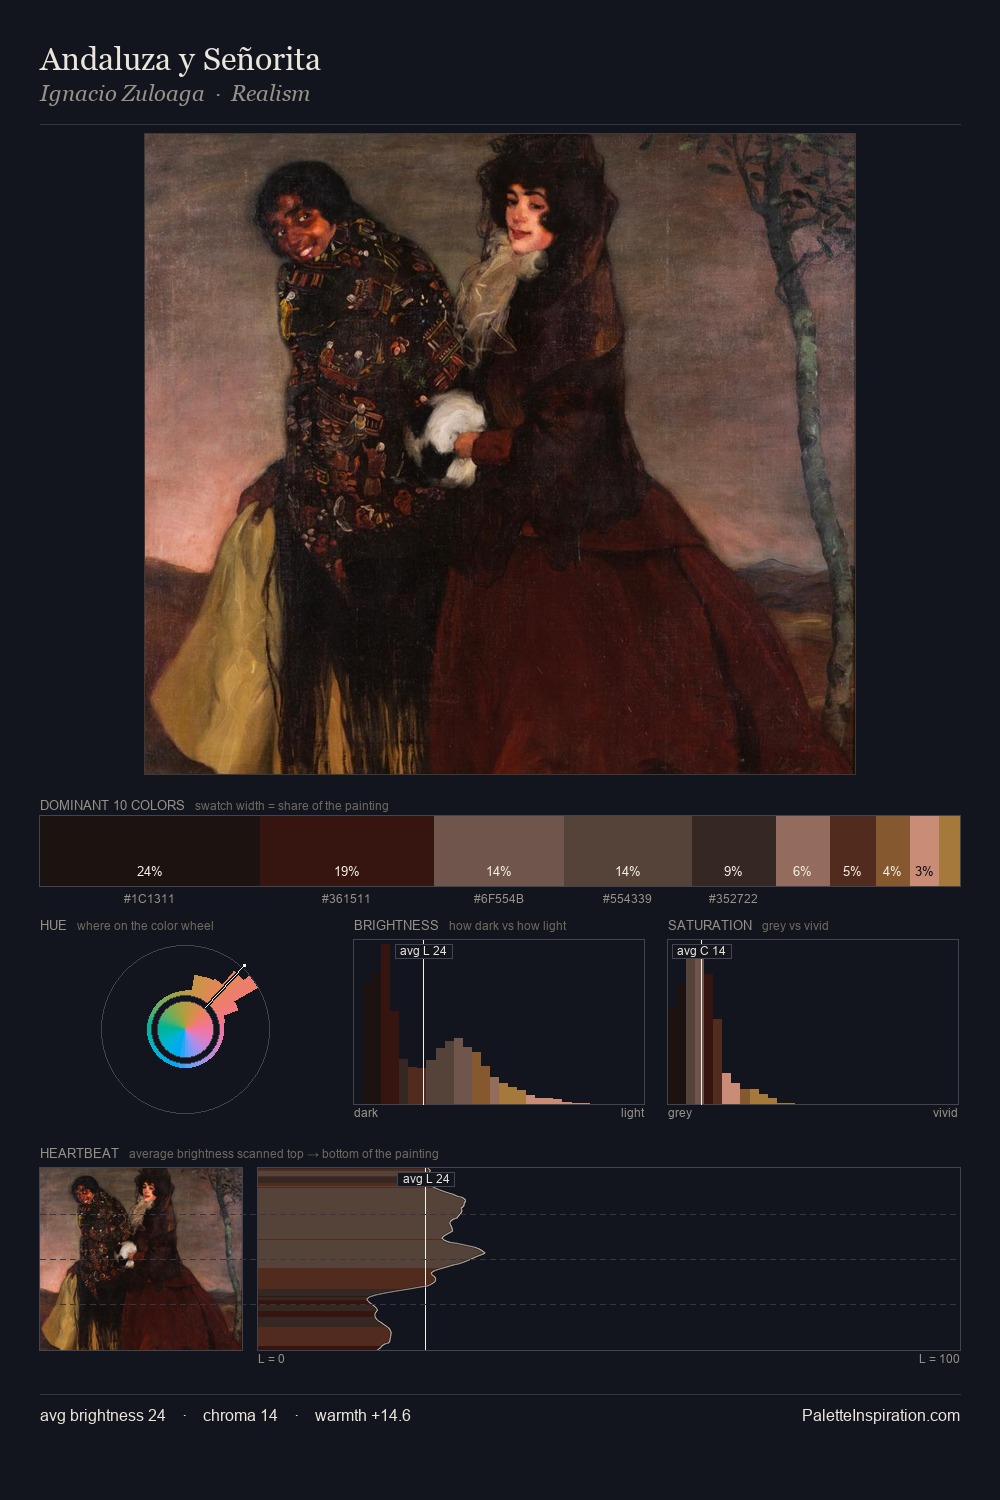The image size is (1000, 1500).
Task: Click the Saturation histogram chart
Action: 813,1022
